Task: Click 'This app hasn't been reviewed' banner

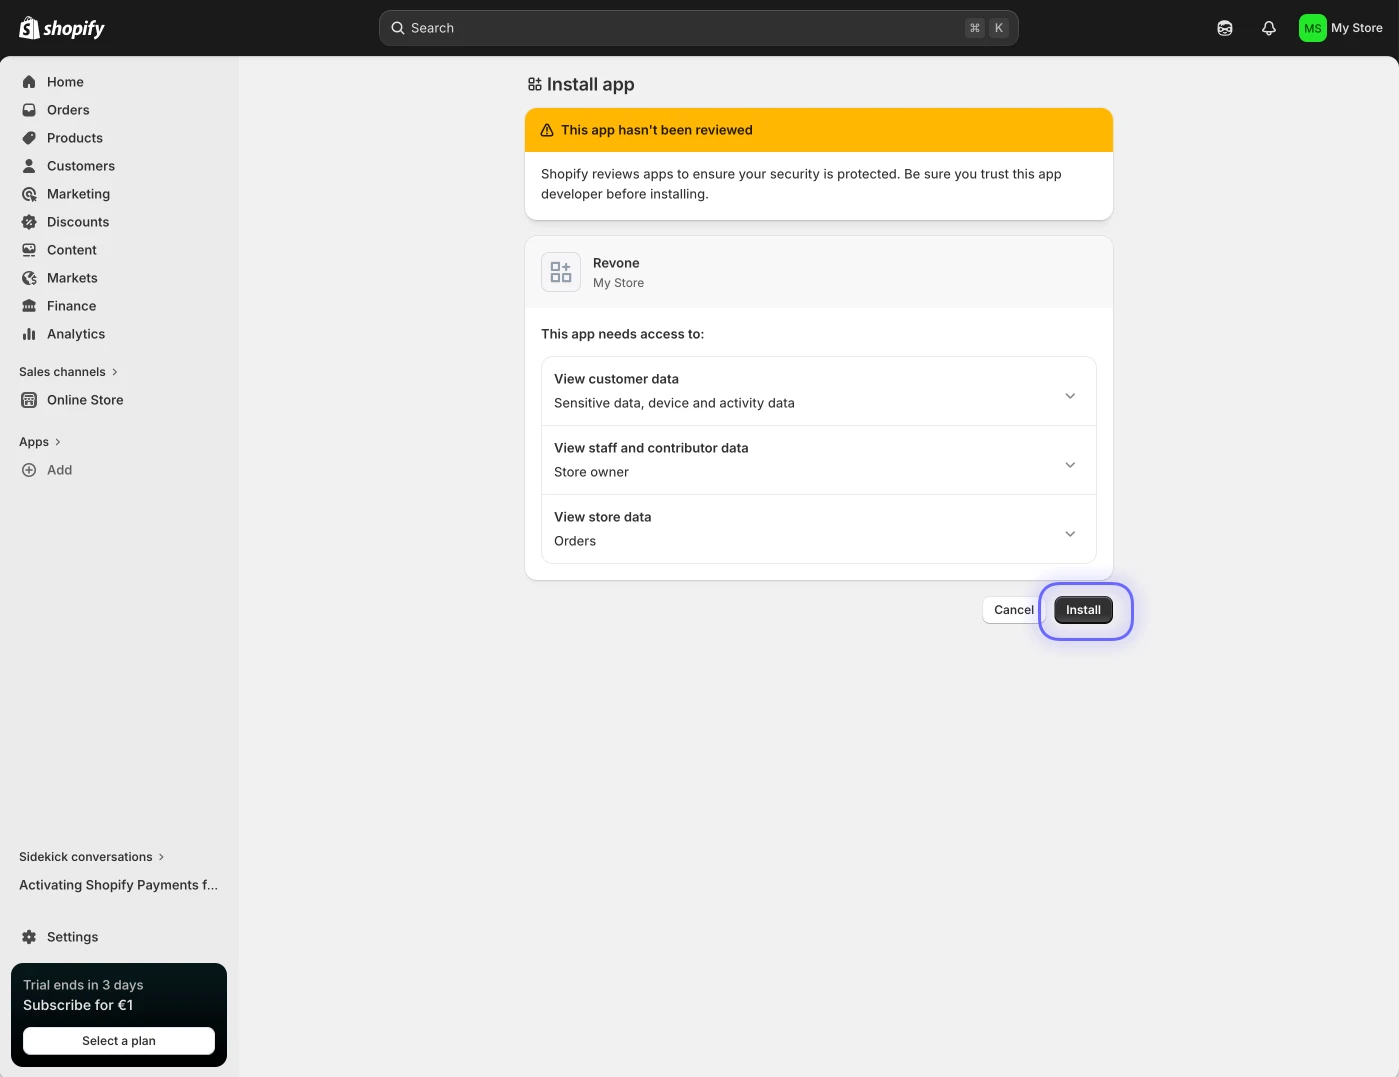Action: tap(819, 130)
